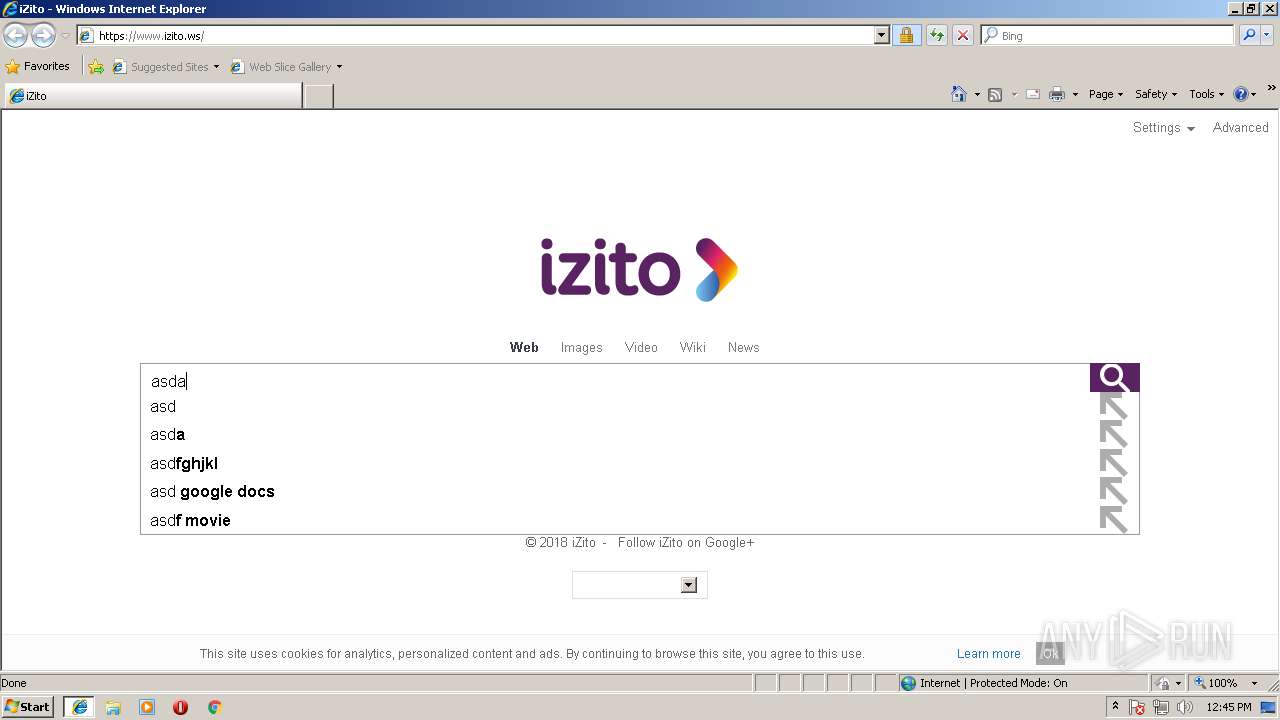The height and width of the screenshot is (720, 1280).
Task: Stop loading with the red X button
Action: (x=962, y=35)
